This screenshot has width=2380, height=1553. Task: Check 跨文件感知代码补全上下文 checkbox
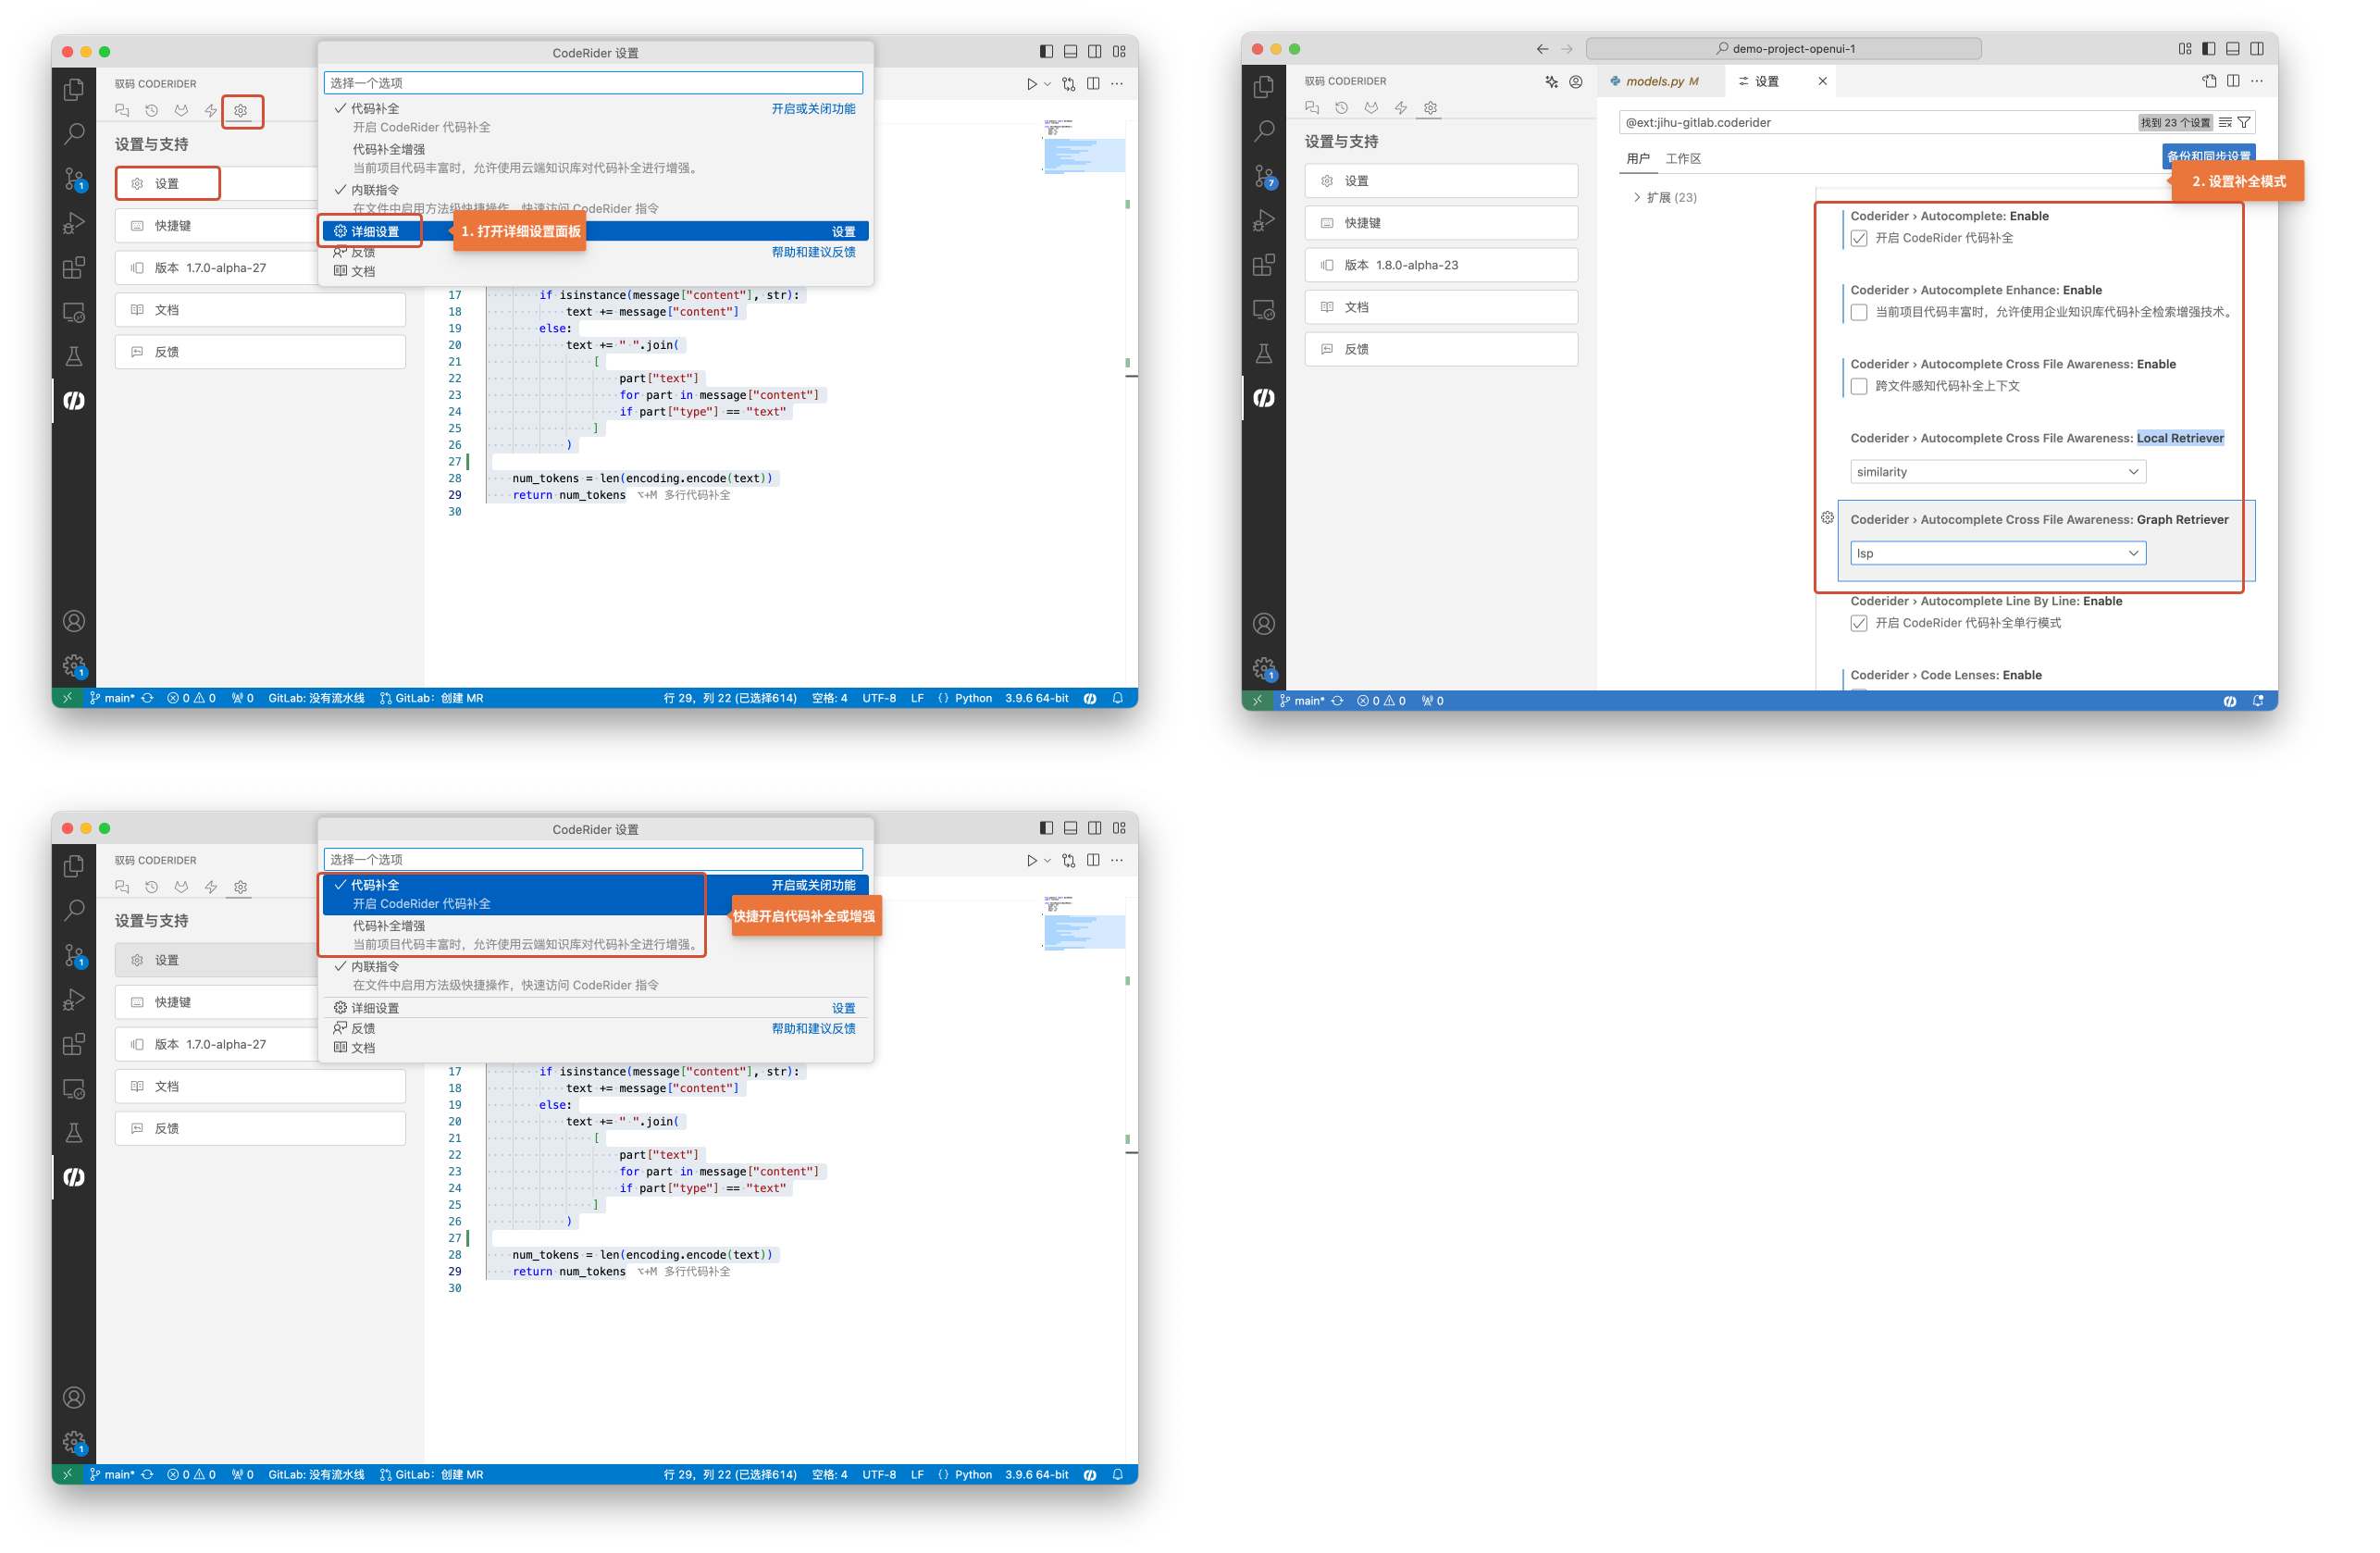click(1859, 386)
